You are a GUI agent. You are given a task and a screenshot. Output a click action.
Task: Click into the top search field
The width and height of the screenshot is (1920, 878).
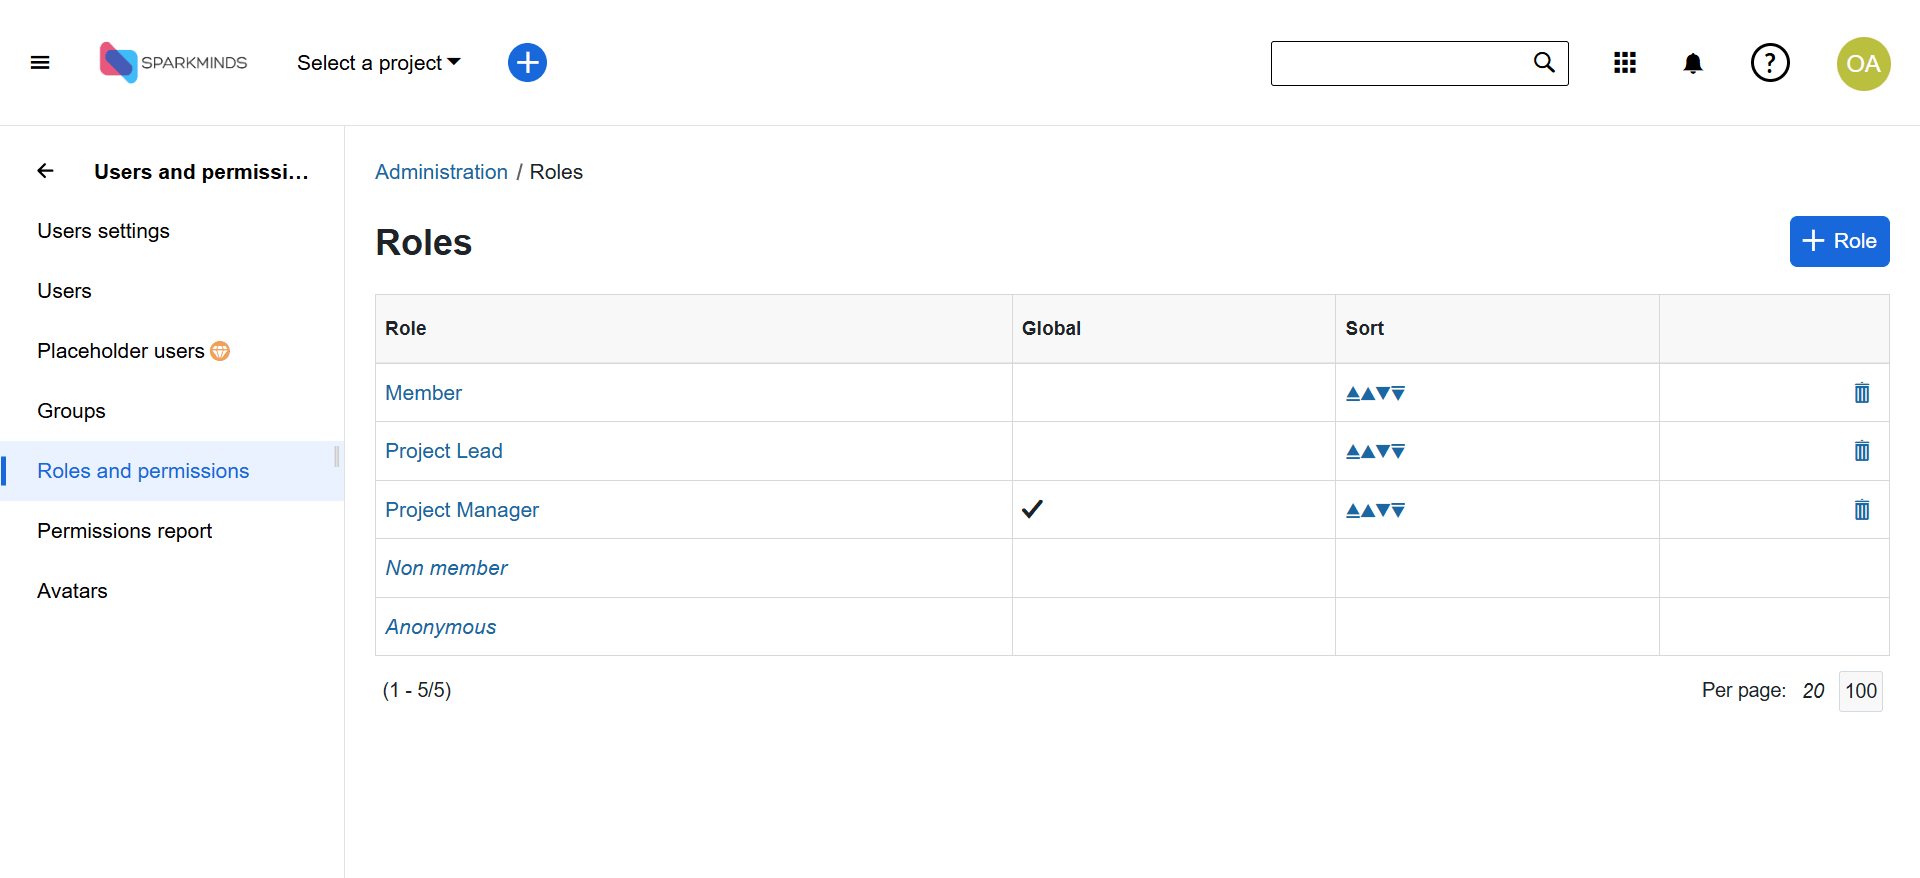click(1398, 63)
